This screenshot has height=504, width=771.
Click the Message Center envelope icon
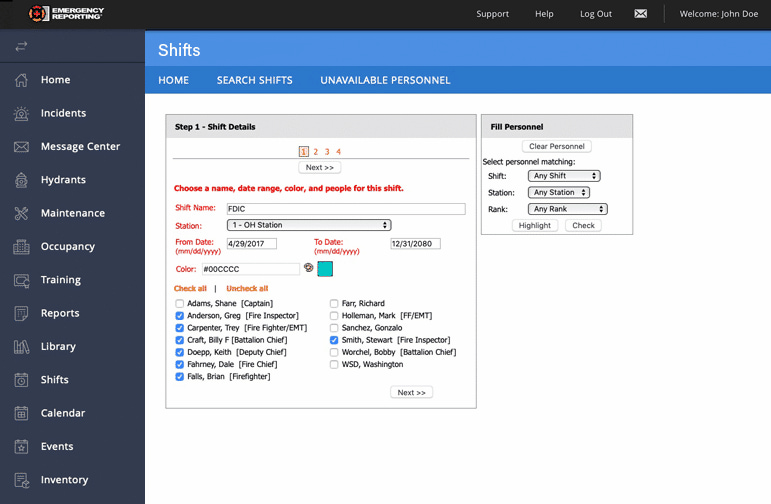click(21, 147)
